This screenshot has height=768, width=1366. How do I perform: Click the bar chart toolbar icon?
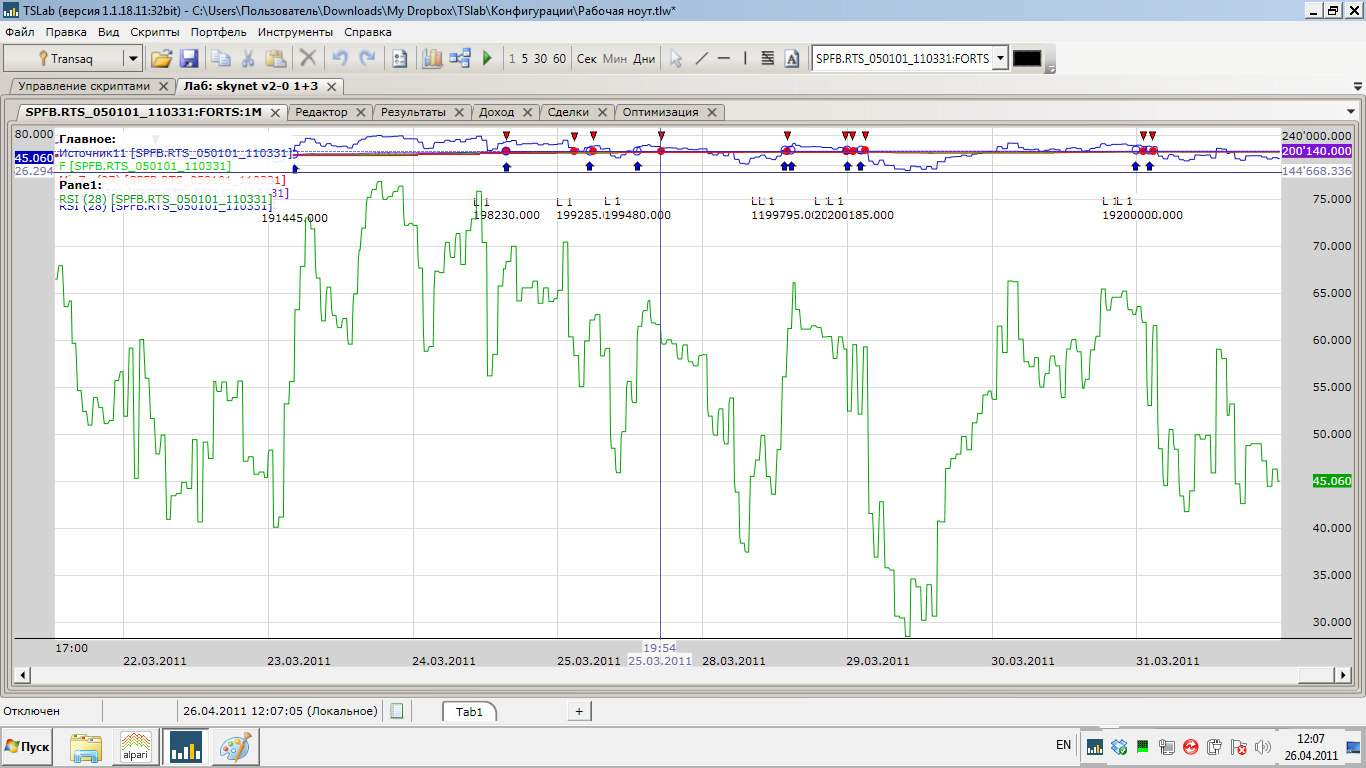pyautogui.click(x=432, y=59)
